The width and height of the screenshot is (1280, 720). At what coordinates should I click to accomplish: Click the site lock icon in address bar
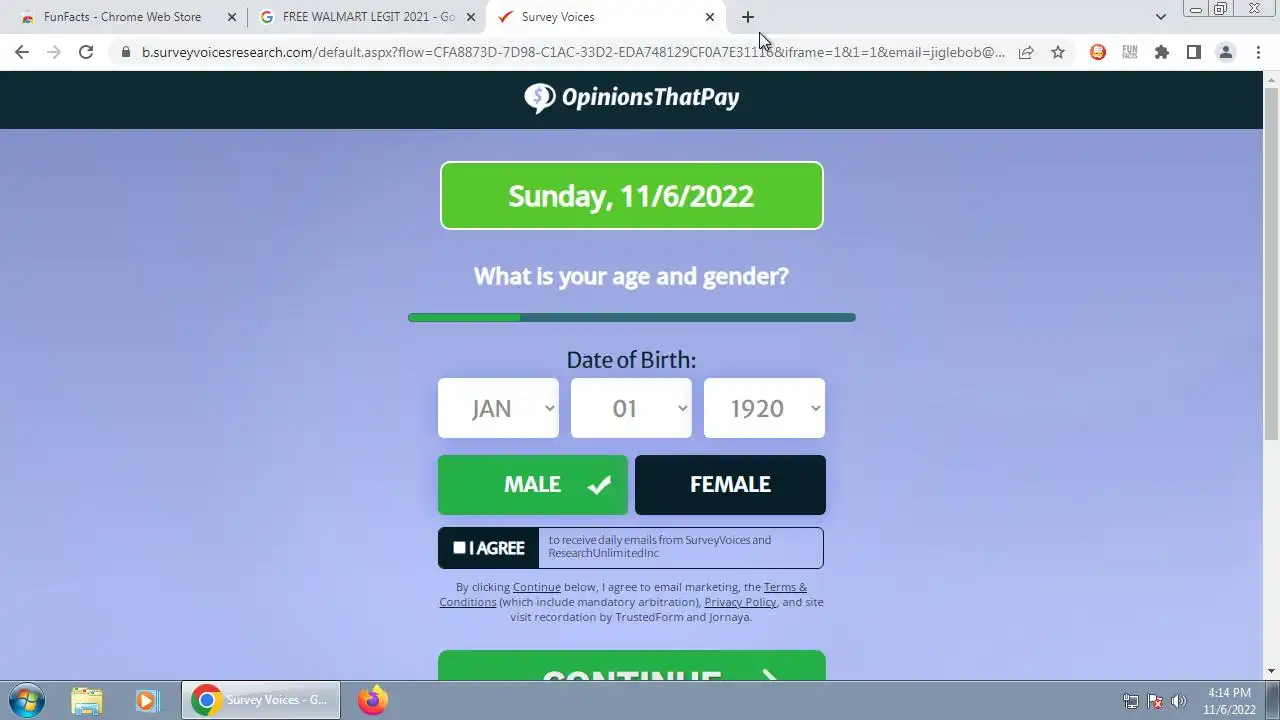click(125, 52)
